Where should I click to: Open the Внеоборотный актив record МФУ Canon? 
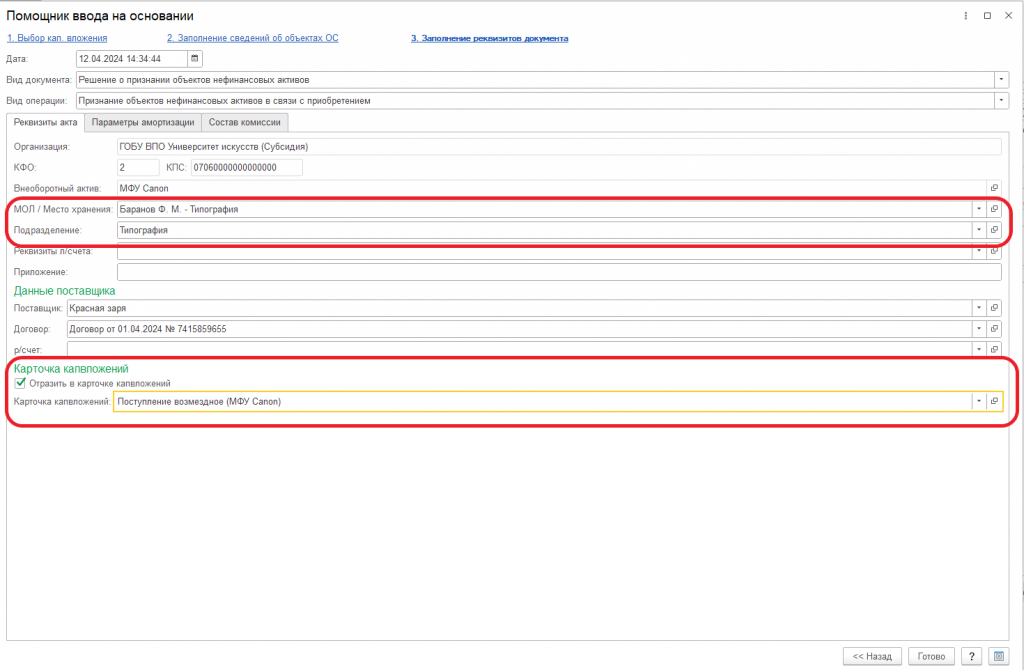[x=994, y=188]
